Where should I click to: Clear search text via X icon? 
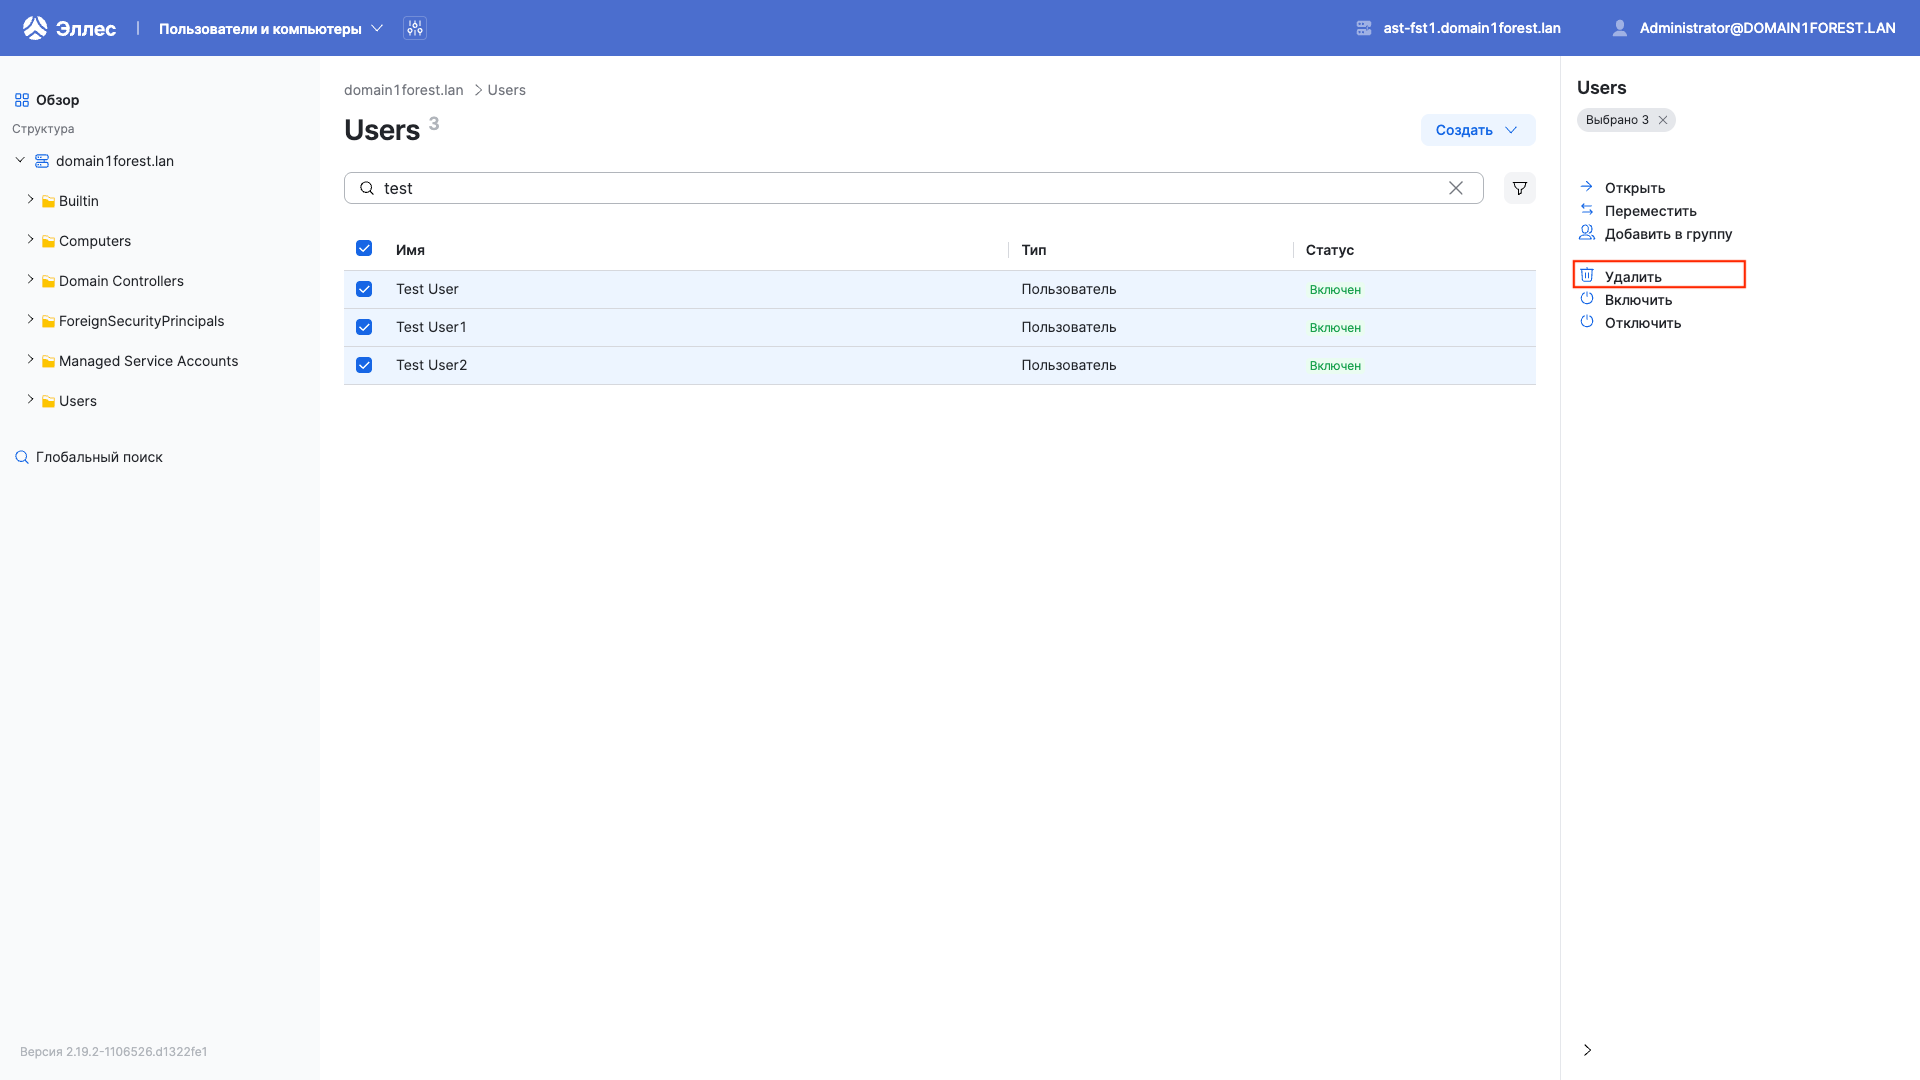click(x=1456, y=187)
